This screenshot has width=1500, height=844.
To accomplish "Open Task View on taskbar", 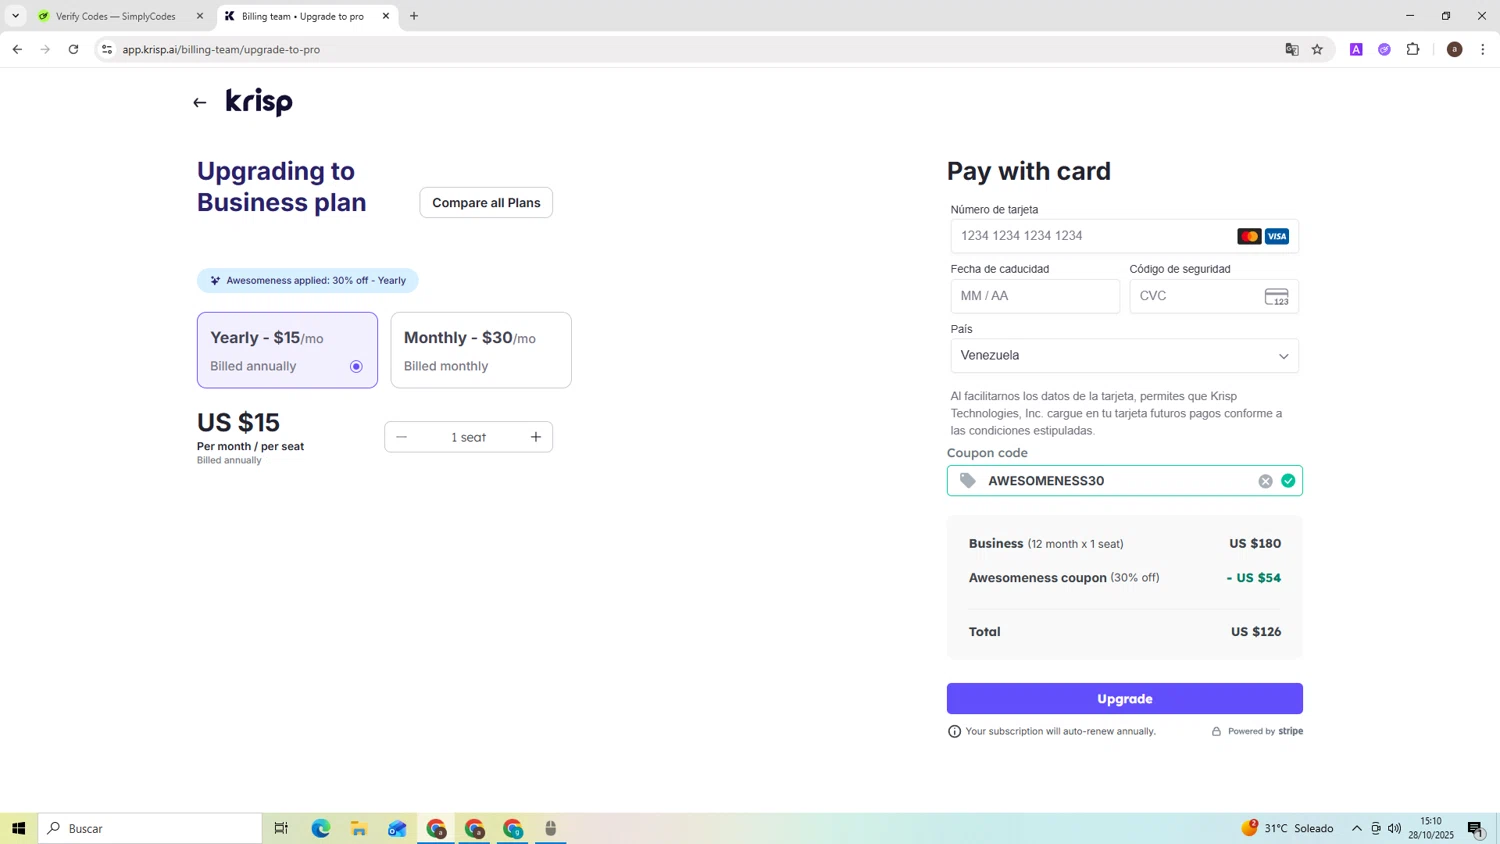I will point(281,828).
